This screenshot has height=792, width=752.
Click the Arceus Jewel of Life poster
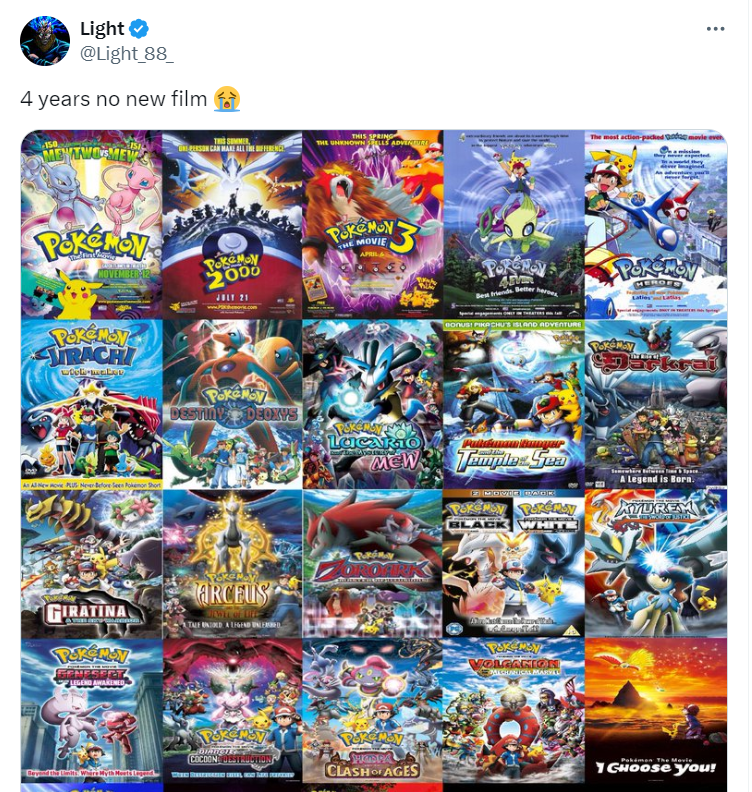coord(232,564)
